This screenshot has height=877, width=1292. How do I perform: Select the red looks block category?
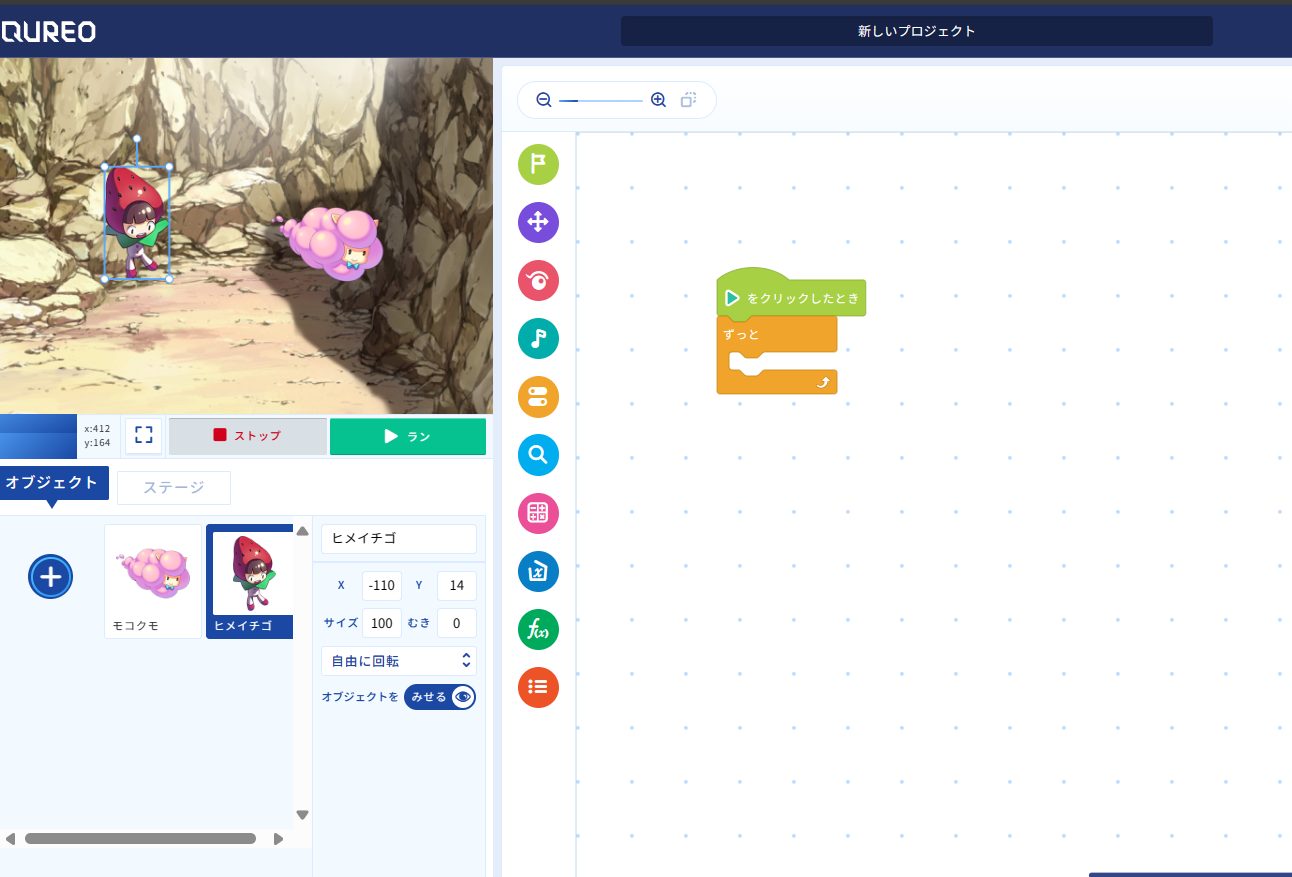(x=538, y=280)
